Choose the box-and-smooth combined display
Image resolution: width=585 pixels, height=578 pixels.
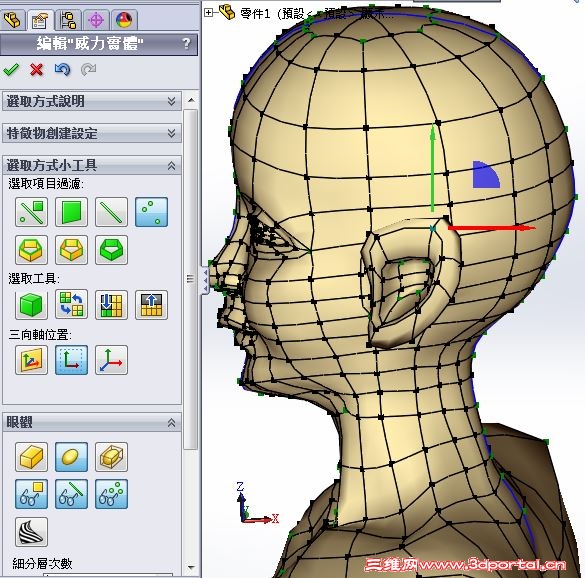pyautogui.click(x=111, y=457)
